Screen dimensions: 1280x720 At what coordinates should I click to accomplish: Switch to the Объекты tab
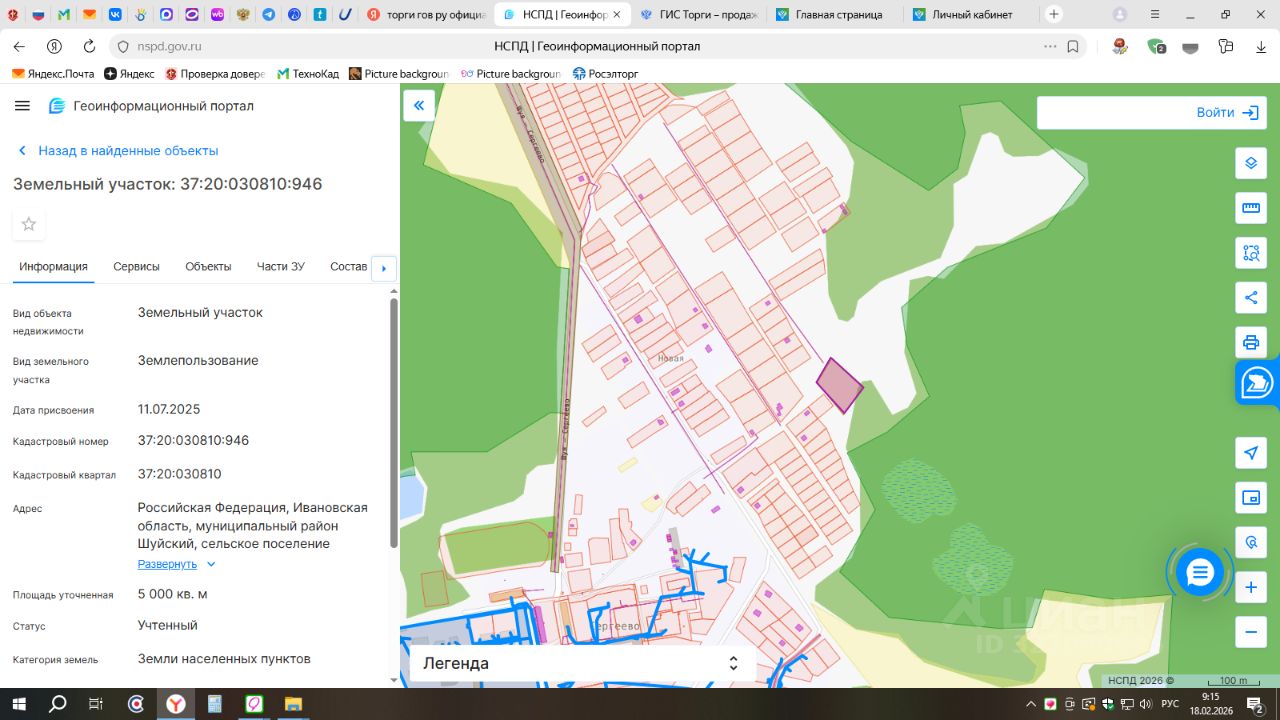(x=208, y=266)
